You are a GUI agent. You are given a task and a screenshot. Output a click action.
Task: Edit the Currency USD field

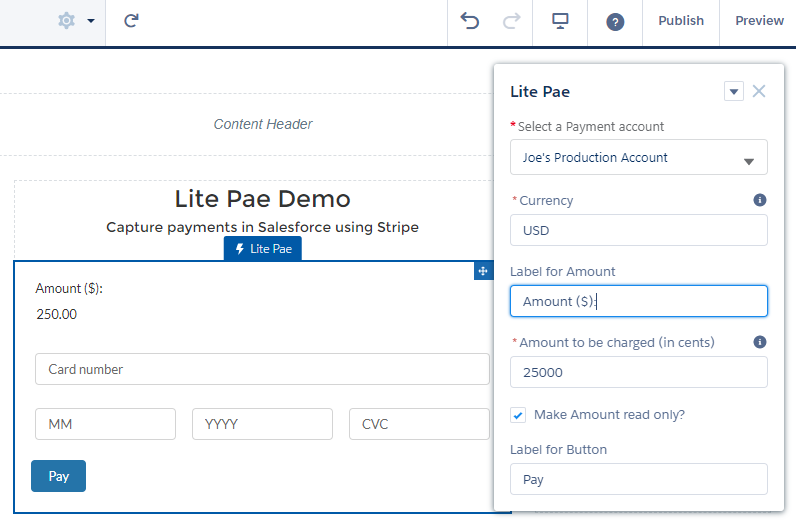[x=639, y=231]
